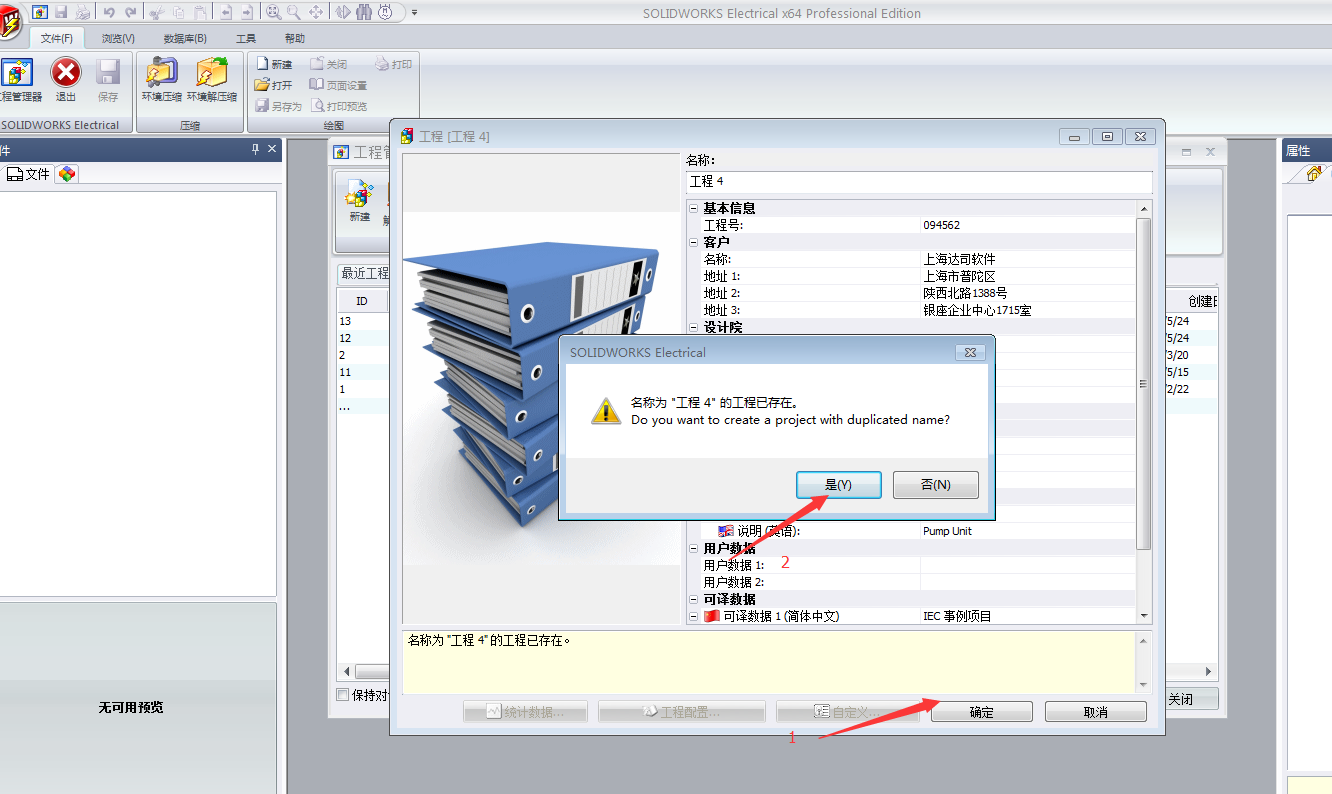The height and width of the screenshot is (794, 1332).
Task: Click 确定 button in project dialog
Action: [x=982, y=712]
